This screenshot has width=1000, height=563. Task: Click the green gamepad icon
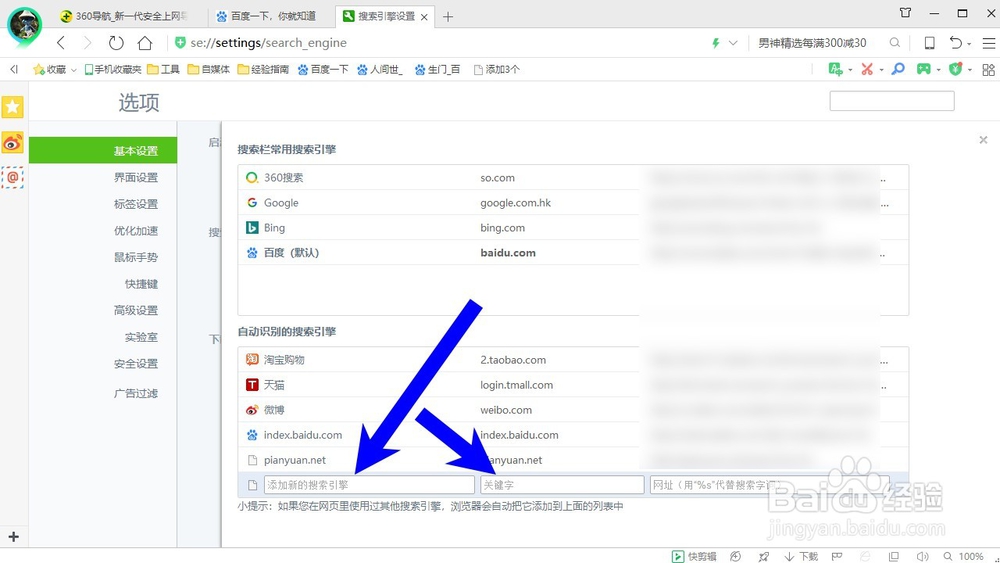tap(923, 69)
